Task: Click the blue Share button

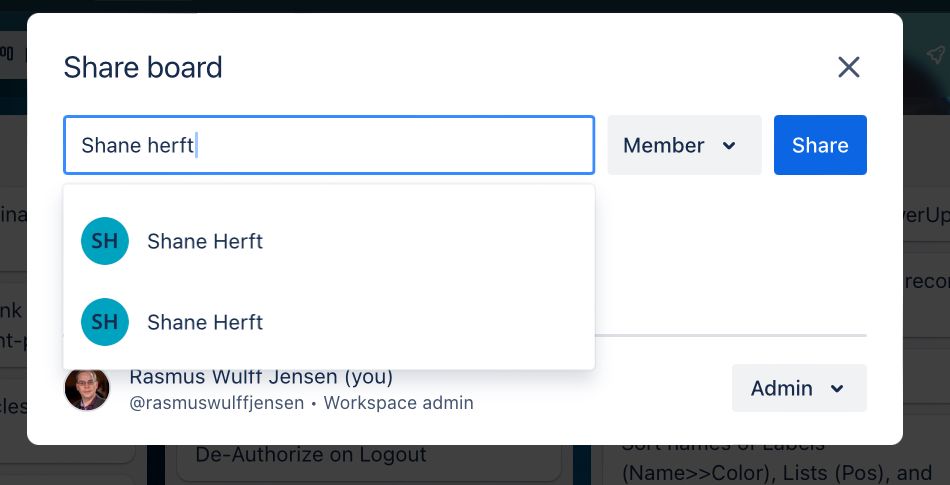Action: (x=820, y=146)
